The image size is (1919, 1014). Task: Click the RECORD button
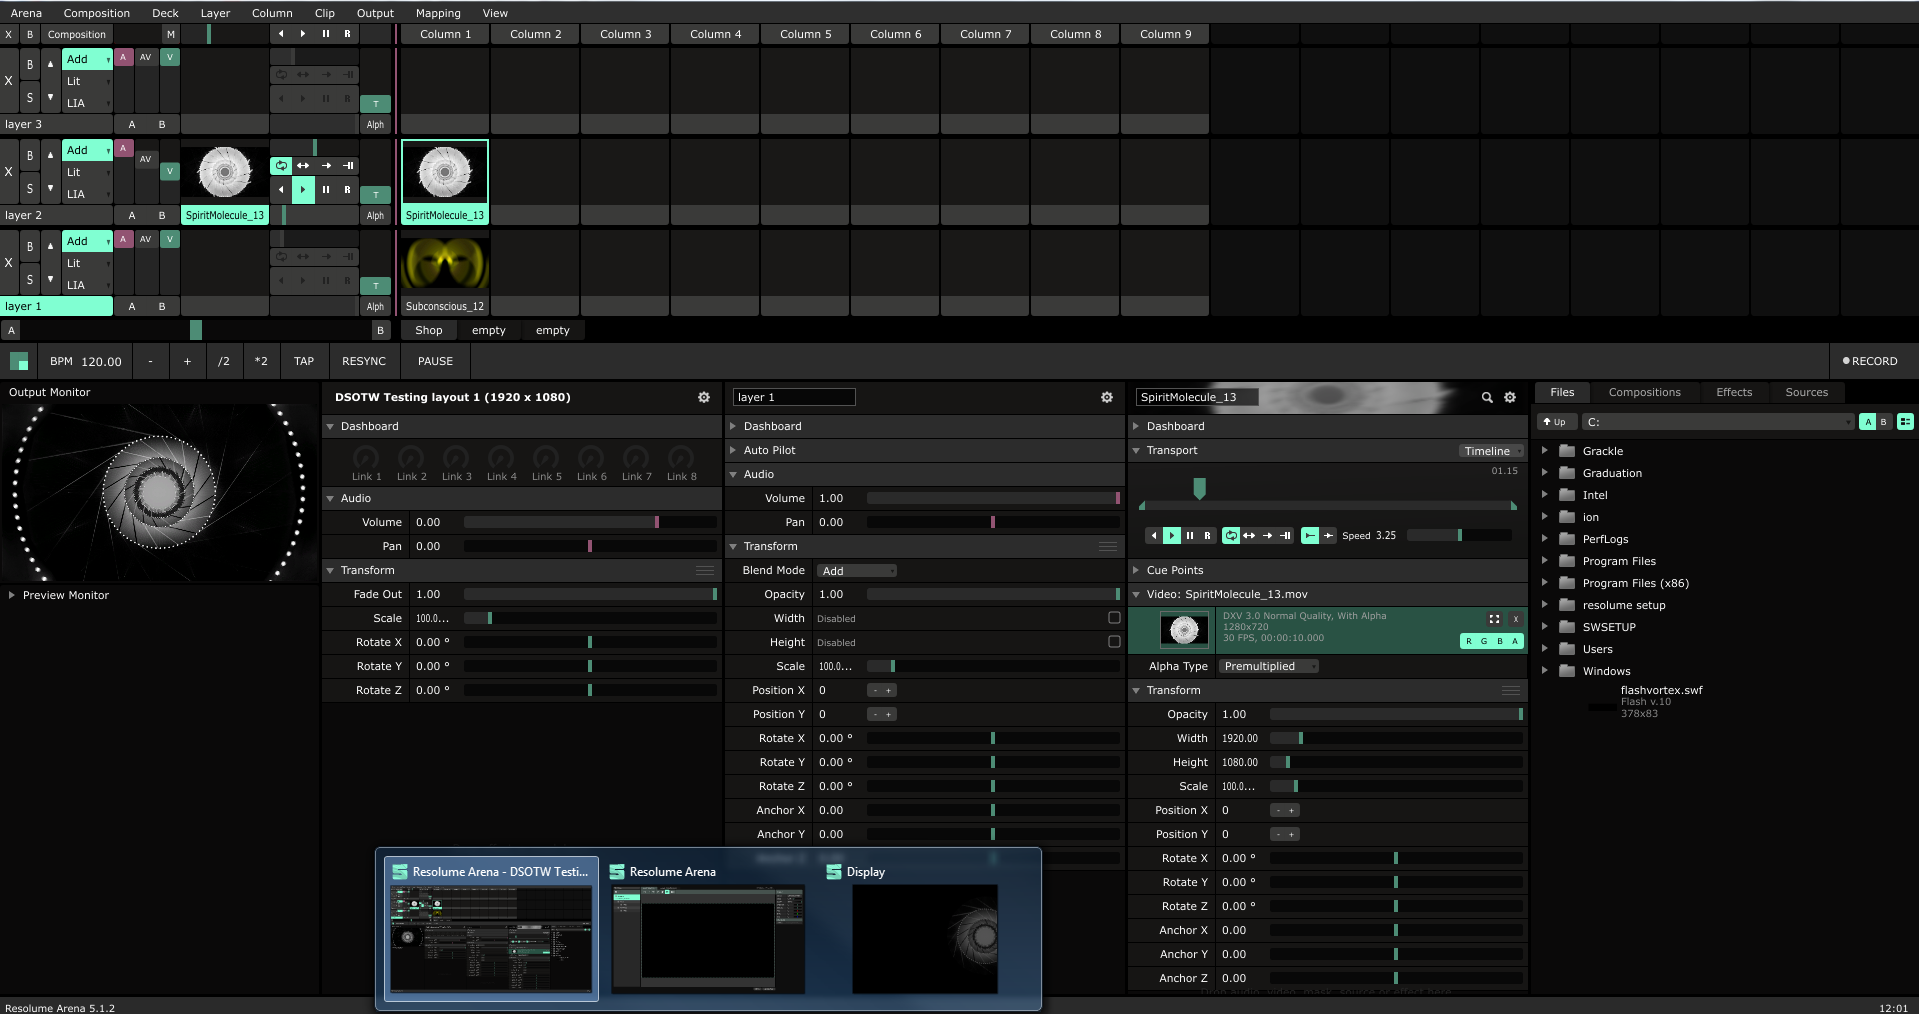click(1869, 362)
